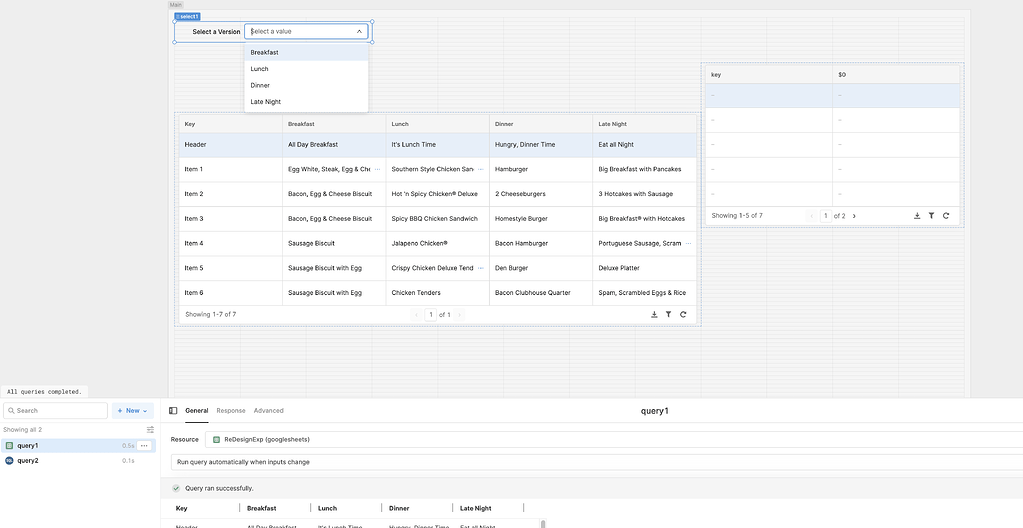Click the Main frame label
The height and width of the screenshot is (528, 1023).
[176, 5]
